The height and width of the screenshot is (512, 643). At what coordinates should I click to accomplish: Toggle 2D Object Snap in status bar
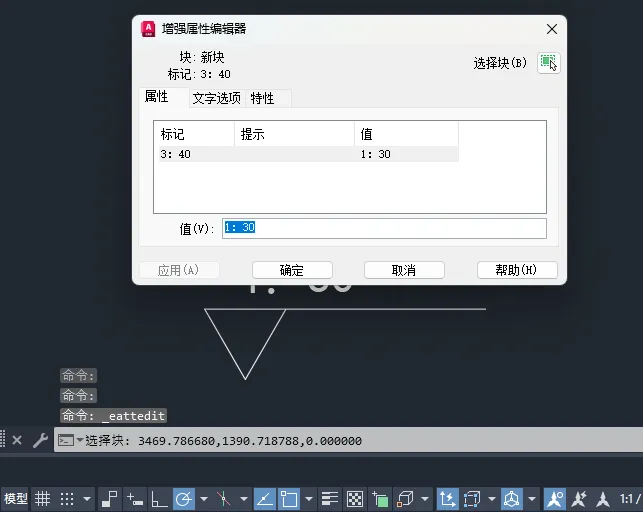tap(289, 499)
